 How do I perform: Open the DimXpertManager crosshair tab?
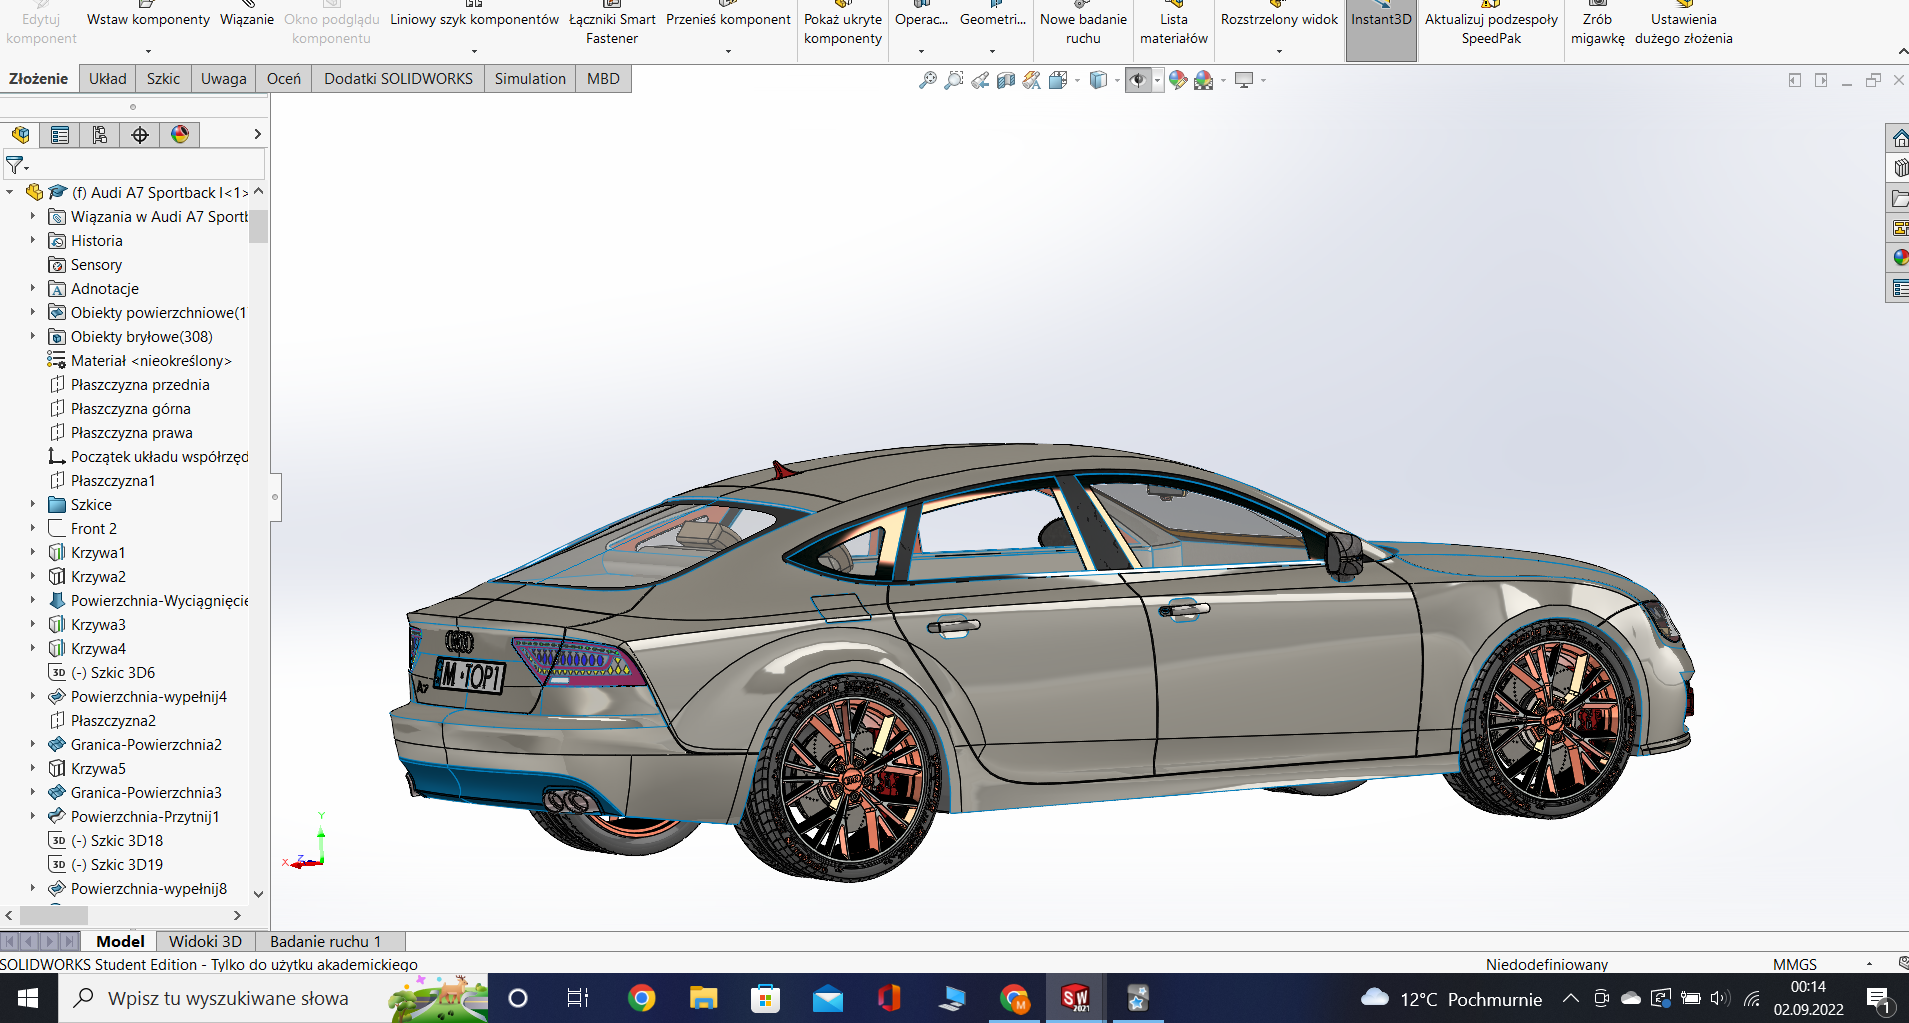[x=140, y=134]
